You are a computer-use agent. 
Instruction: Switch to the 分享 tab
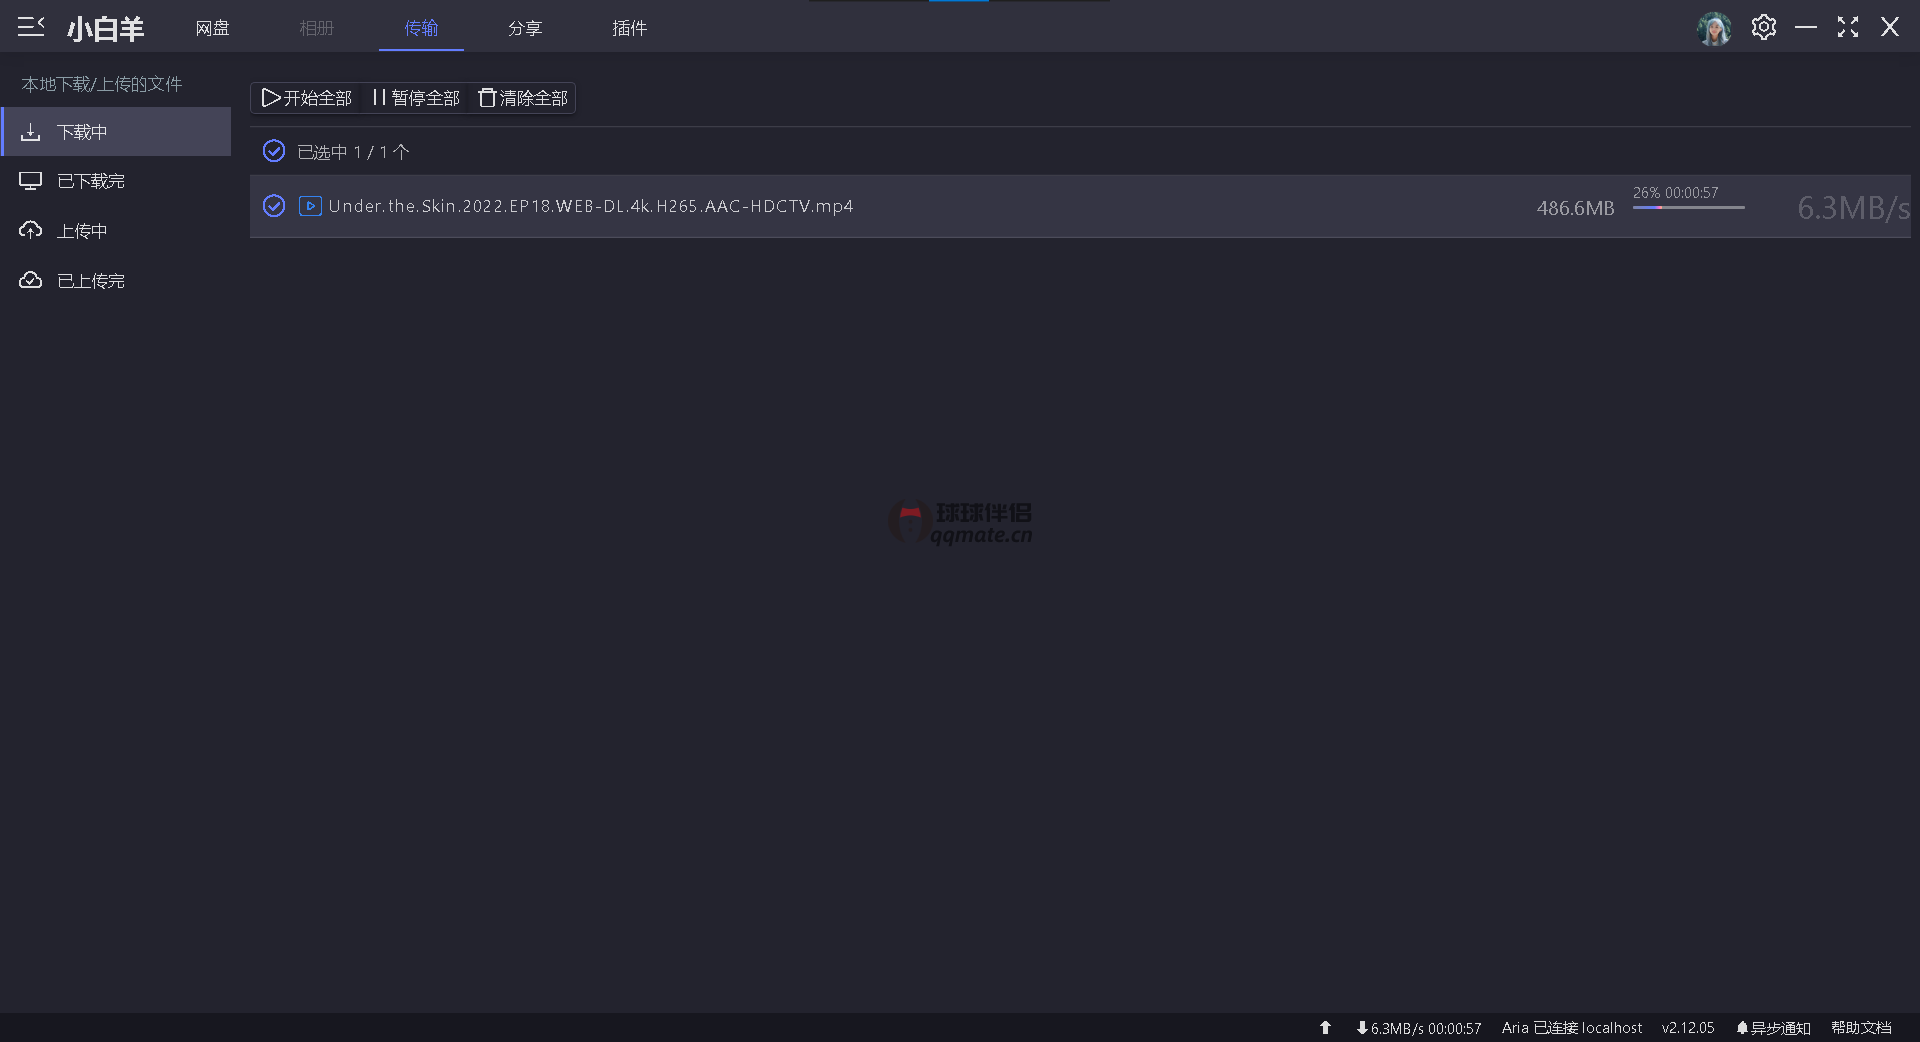524,28
